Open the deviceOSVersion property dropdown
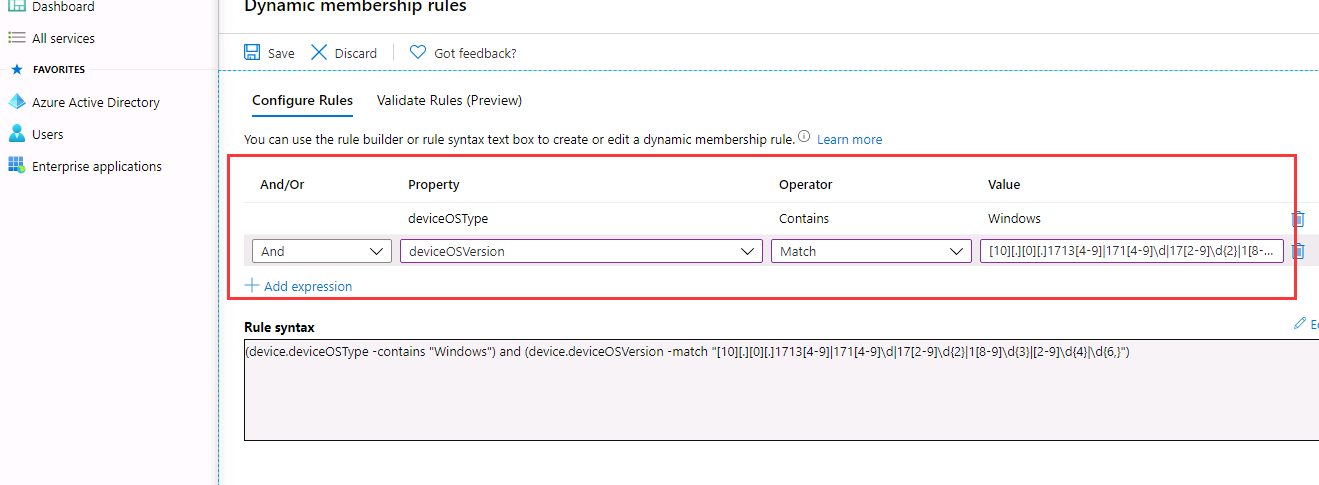 click(x=580, y=251)
